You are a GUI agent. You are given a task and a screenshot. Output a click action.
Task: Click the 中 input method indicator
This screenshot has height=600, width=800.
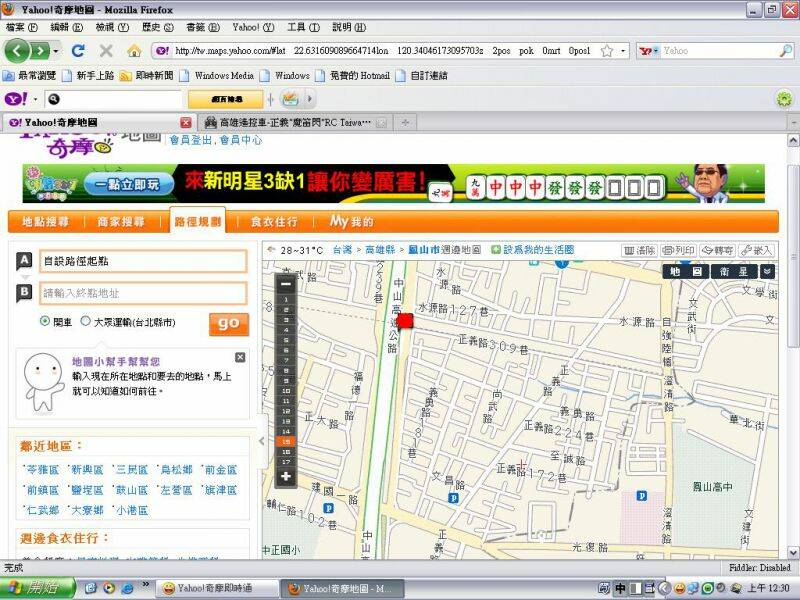620,588
